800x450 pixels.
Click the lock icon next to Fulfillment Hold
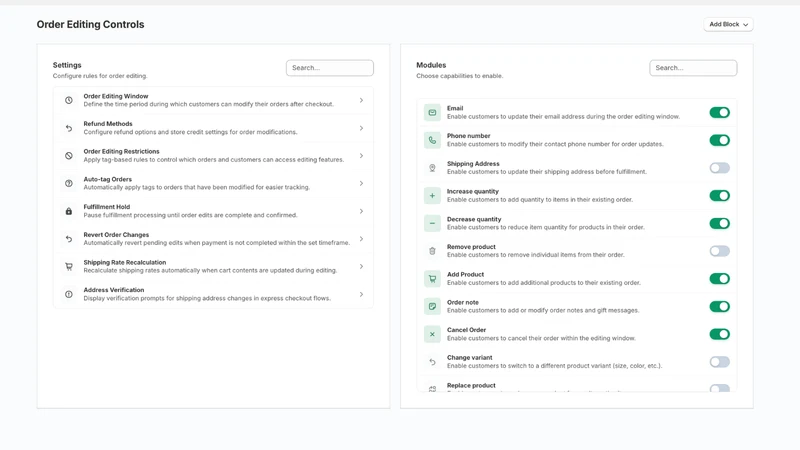pyautogui.click(x=69, y=211)
